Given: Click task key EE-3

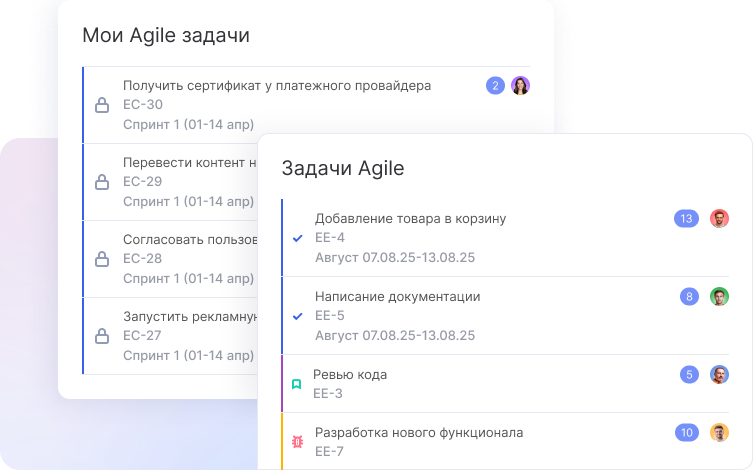Looking at the screenshot, I should (x=328, y=394).
